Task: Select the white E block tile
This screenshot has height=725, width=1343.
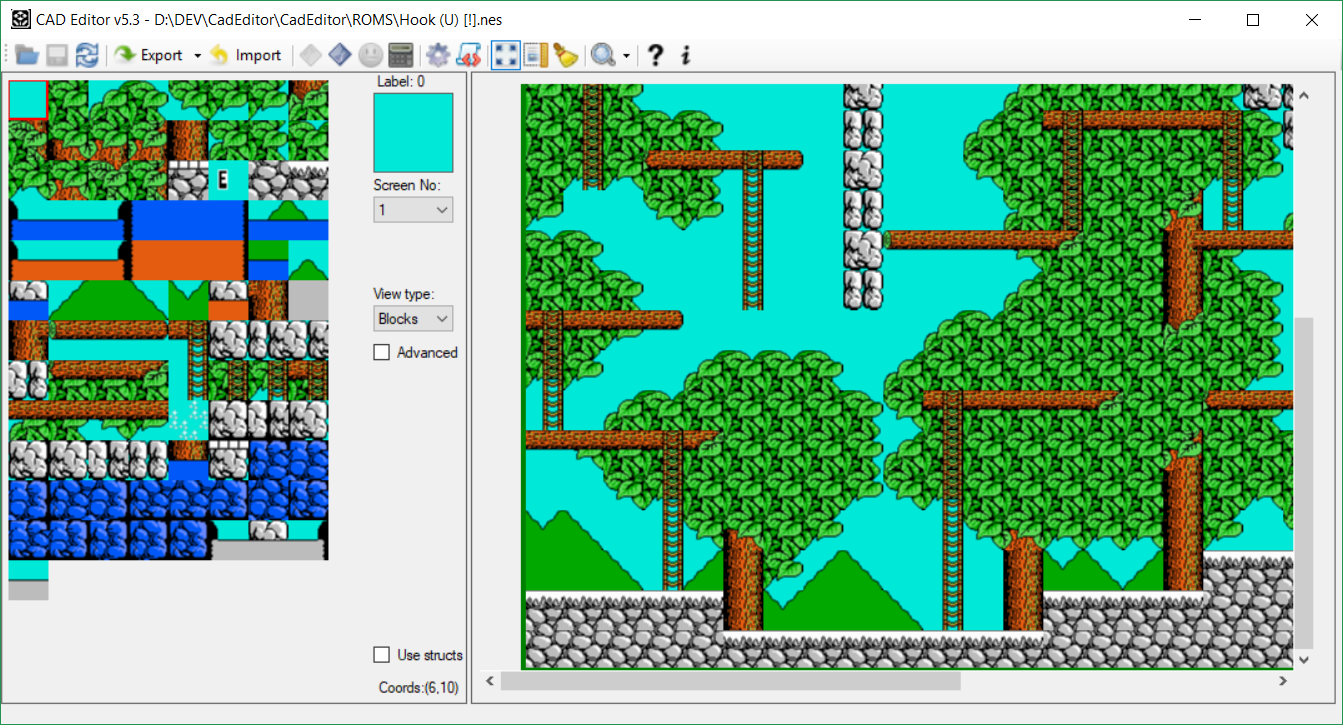Action: (227, 180)
